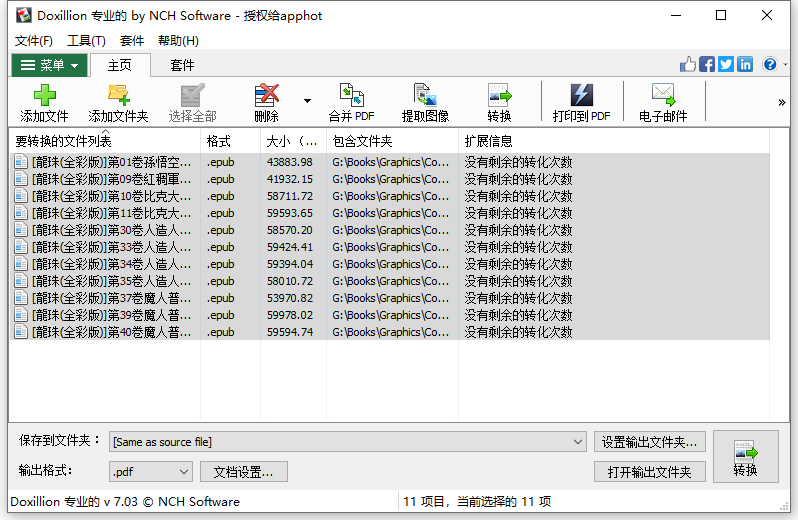Click the 文档设置... button
Image resolution: width=798 pixels, height=520 pixels.
click(244, 472)
